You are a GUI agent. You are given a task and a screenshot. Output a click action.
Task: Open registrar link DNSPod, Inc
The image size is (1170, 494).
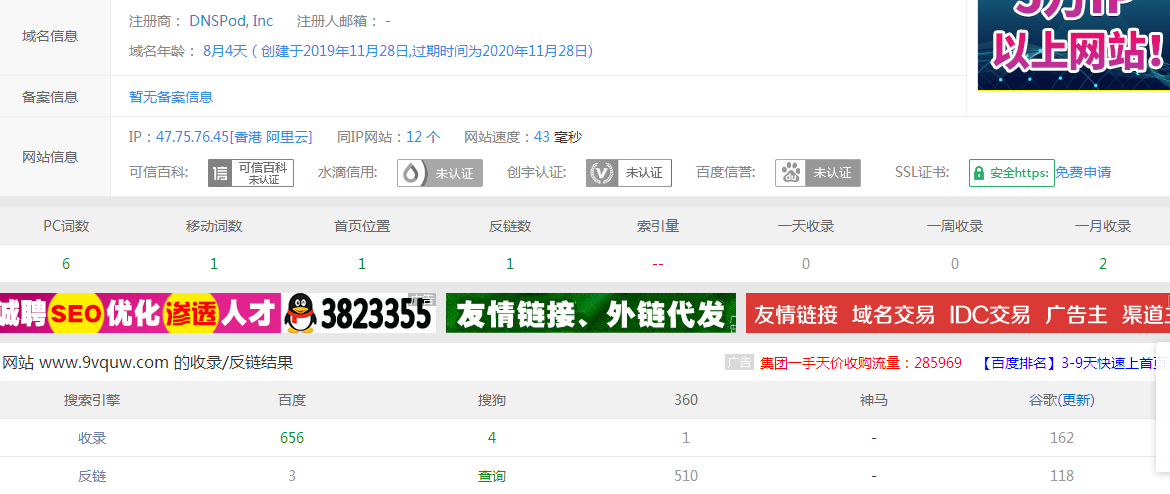(x=231, y=21)
